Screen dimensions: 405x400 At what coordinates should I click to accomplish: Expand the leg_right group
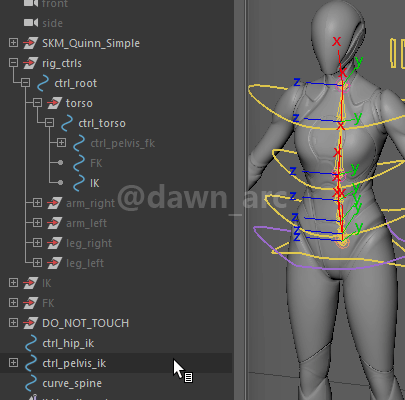pos(37,243)
